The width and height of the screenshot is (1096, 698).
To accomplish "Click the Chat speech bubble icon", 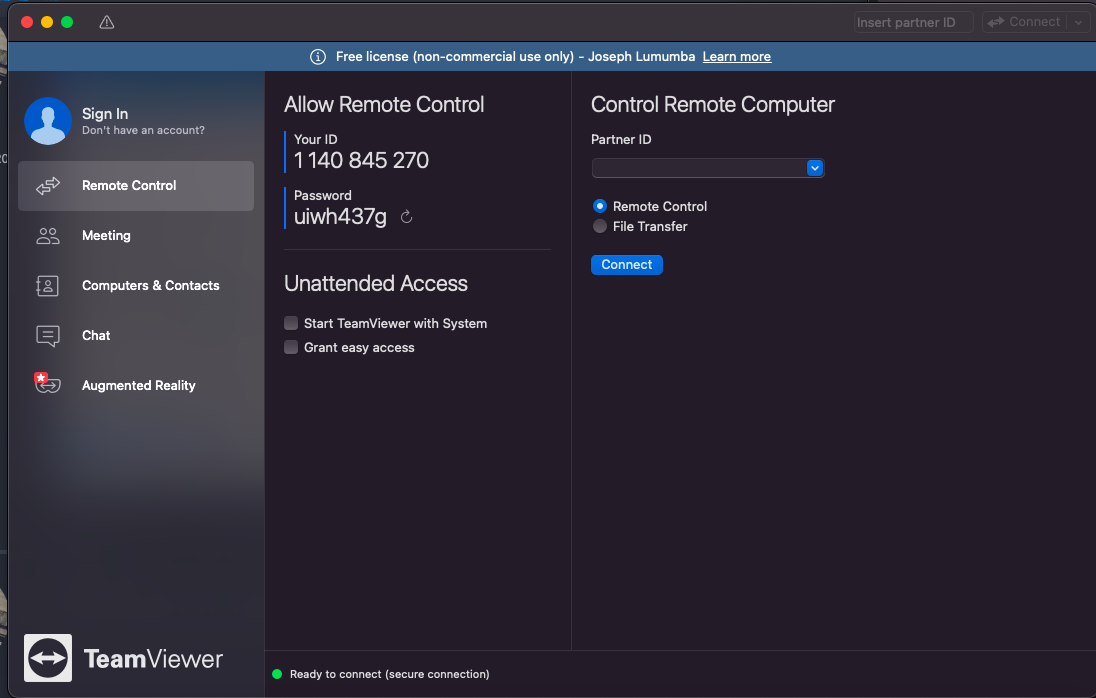I will pos(48,336).
